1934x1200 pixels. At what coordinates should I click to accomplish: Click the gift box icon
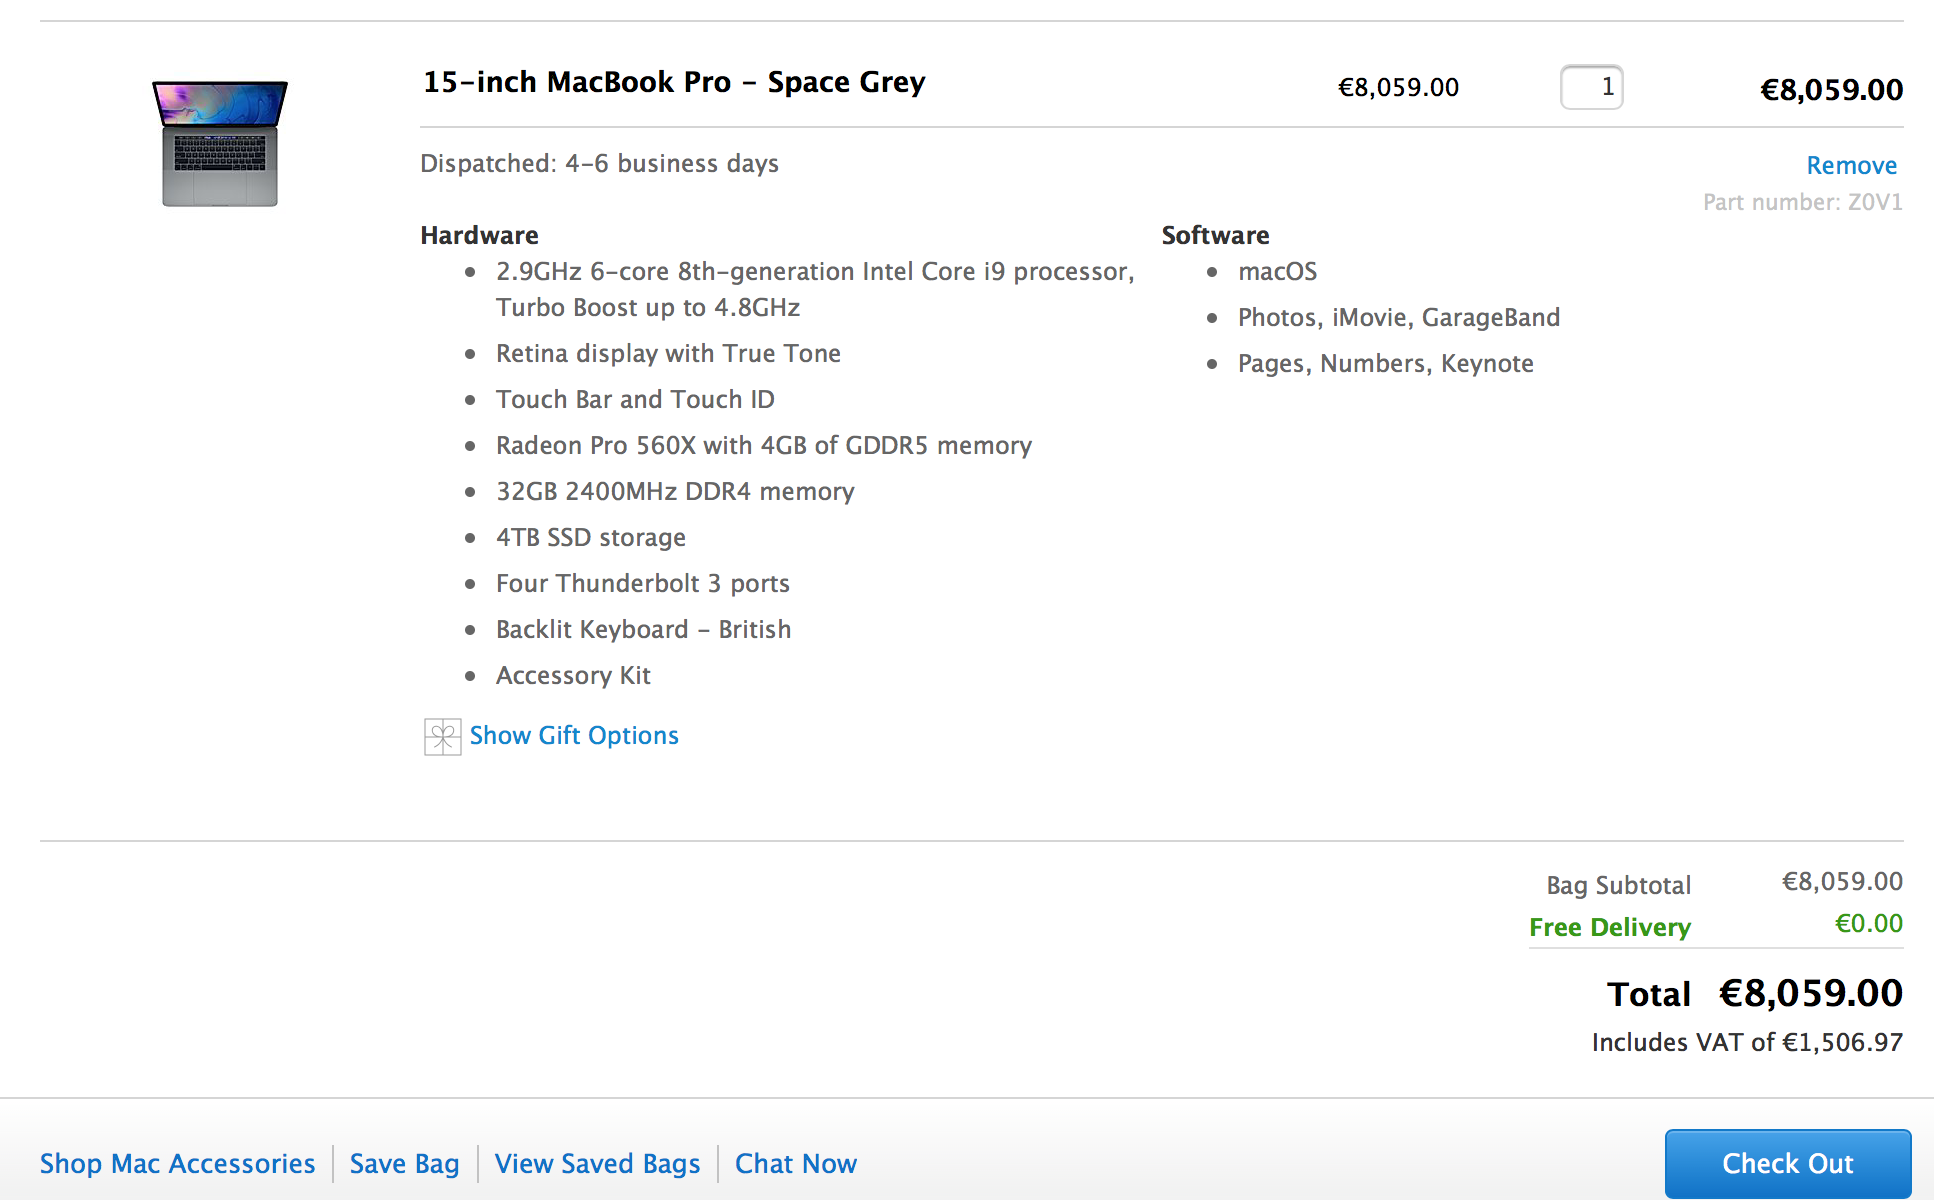(442, 737)
